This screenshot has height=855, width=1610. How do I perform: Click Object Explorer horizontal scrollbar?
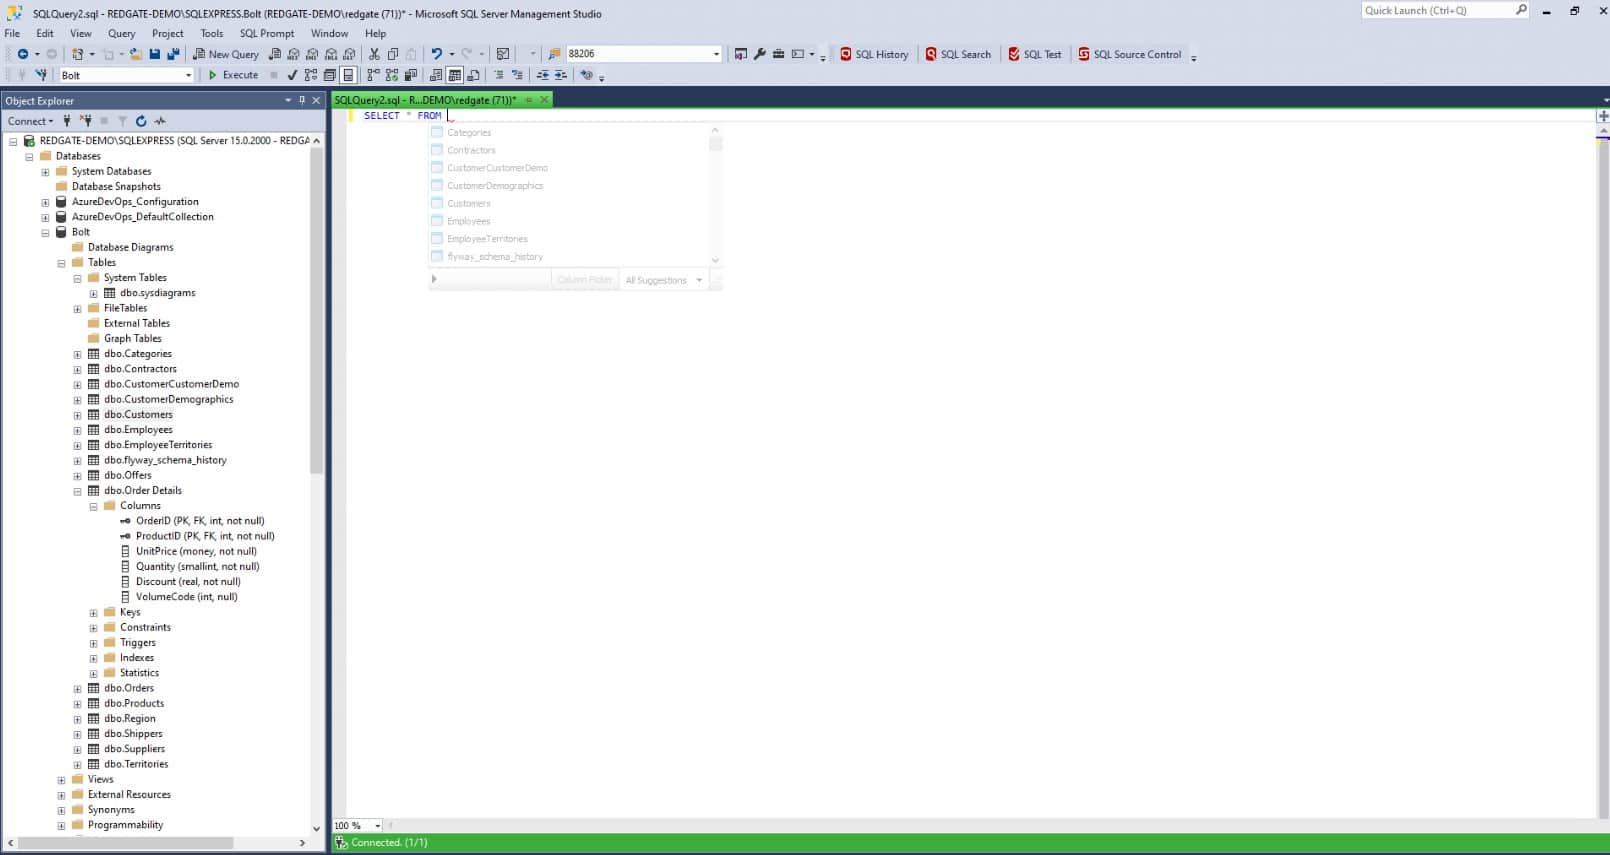125,843
